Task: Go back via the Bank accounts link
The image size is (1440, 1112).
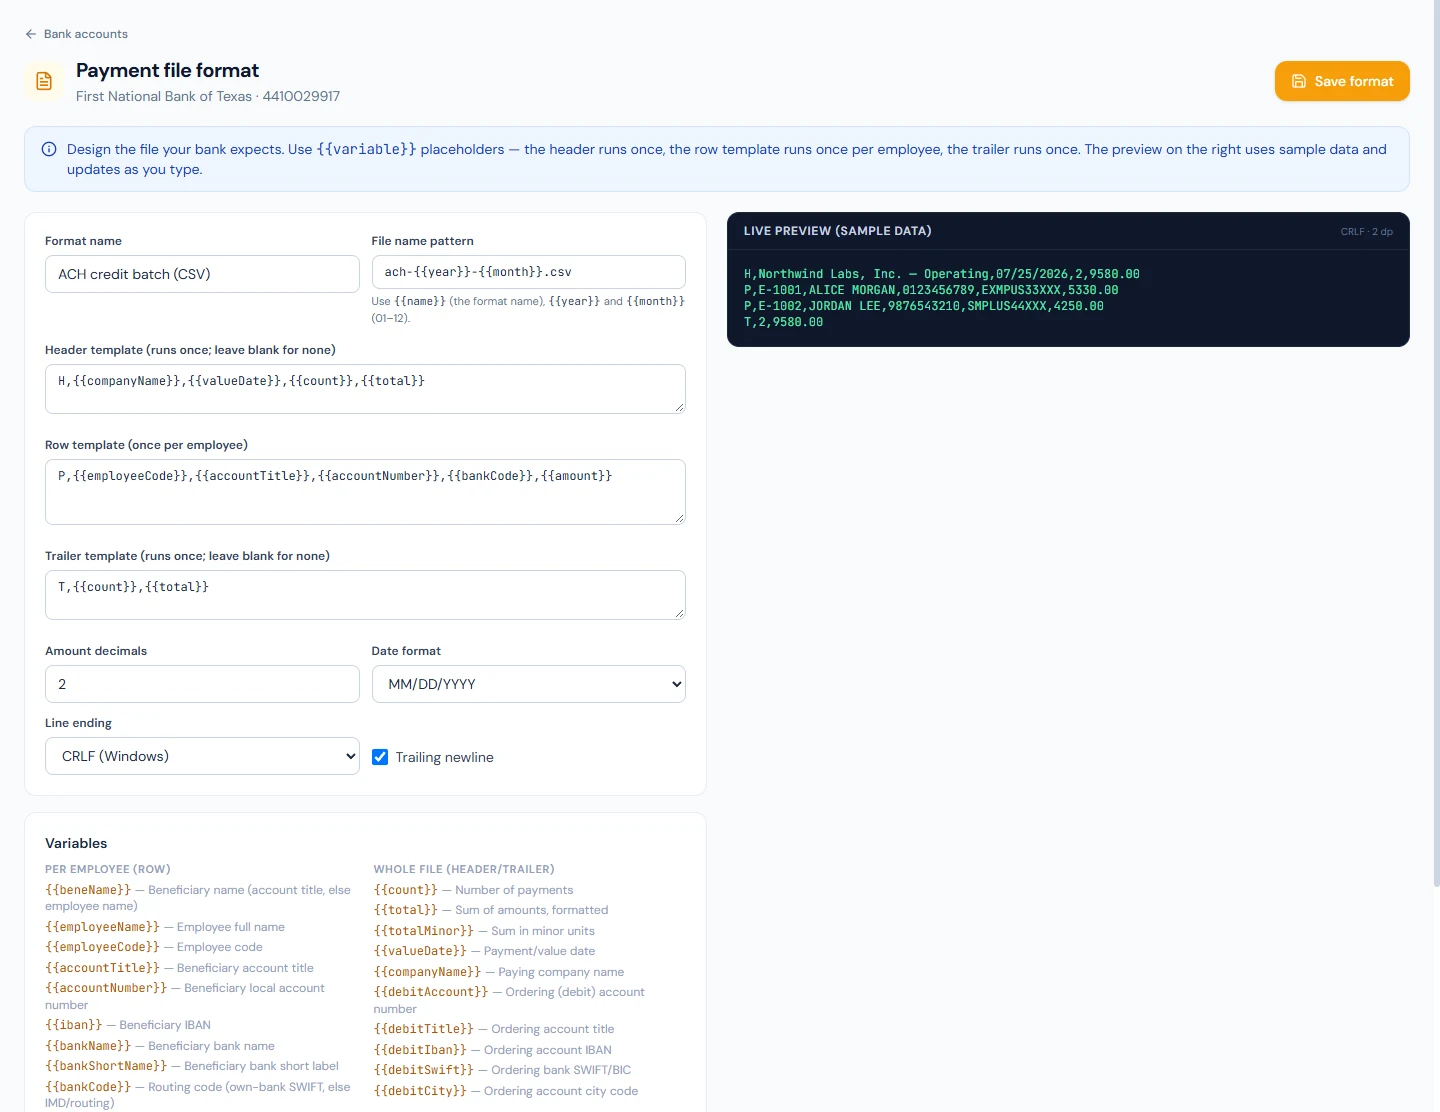Action: point(76,34)
